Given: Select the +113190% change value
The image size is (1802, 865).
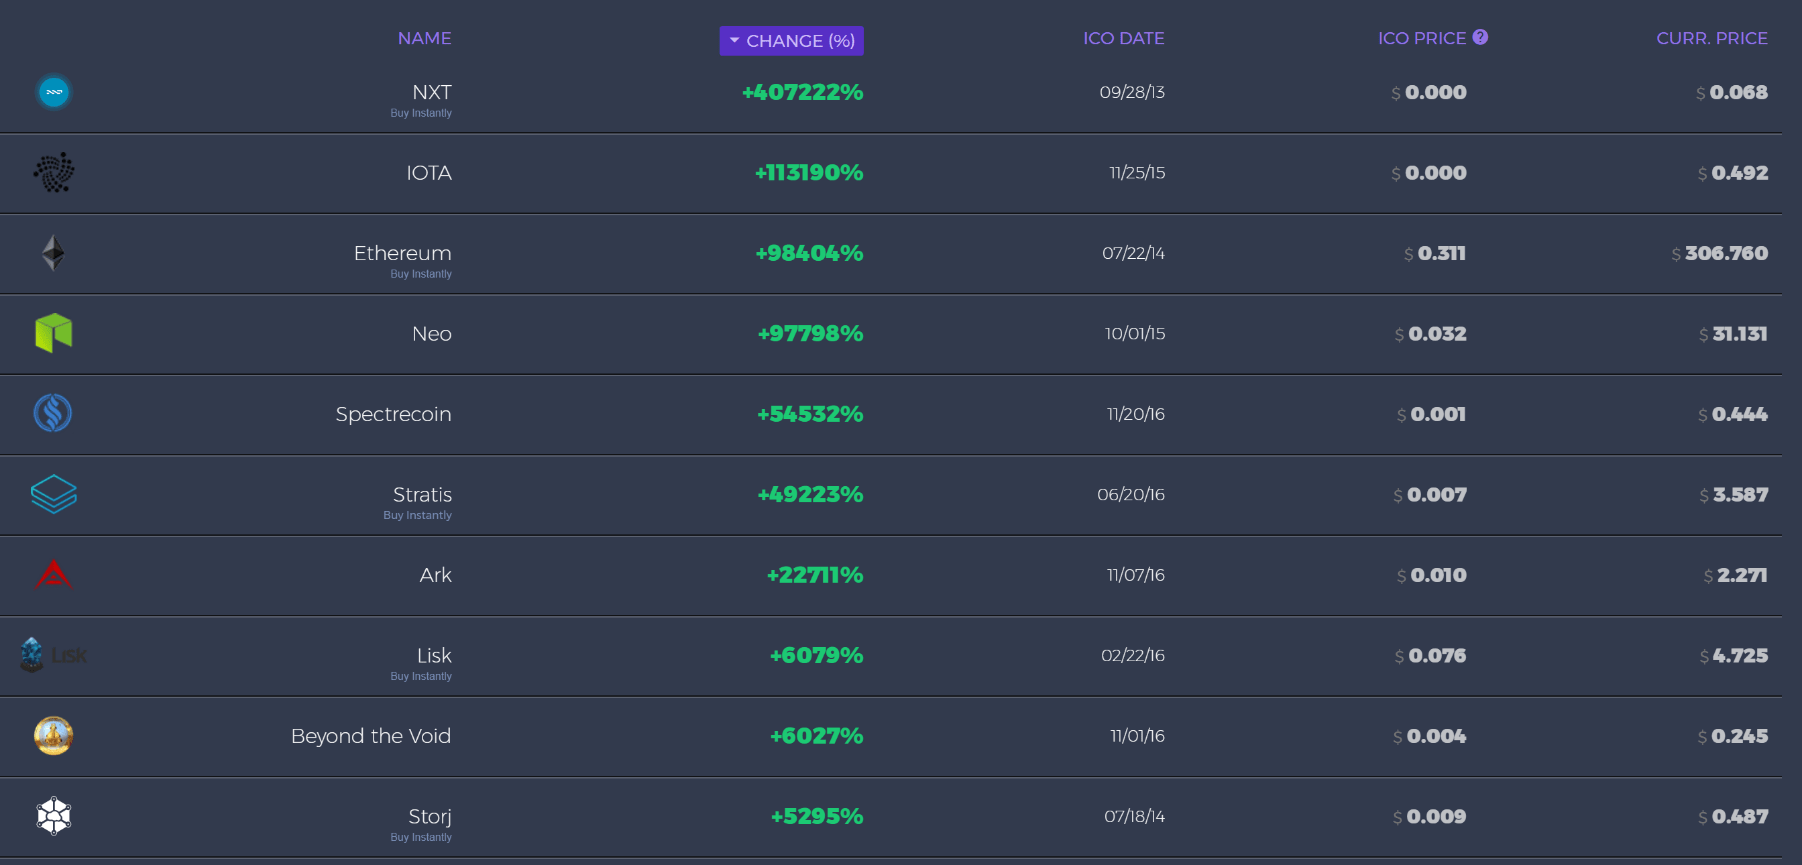Looking at the screenshot, I should (809, 172).
